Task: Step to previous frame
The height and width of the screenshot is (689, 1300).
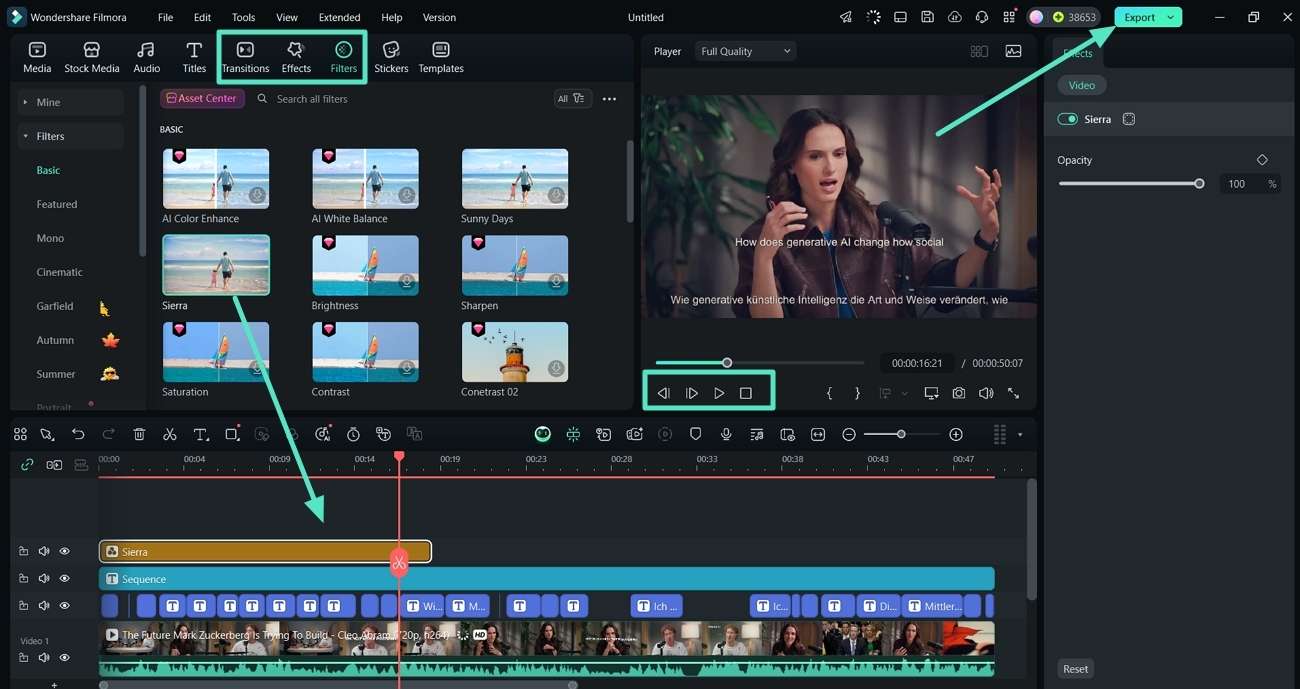Action: pos(663,393)
